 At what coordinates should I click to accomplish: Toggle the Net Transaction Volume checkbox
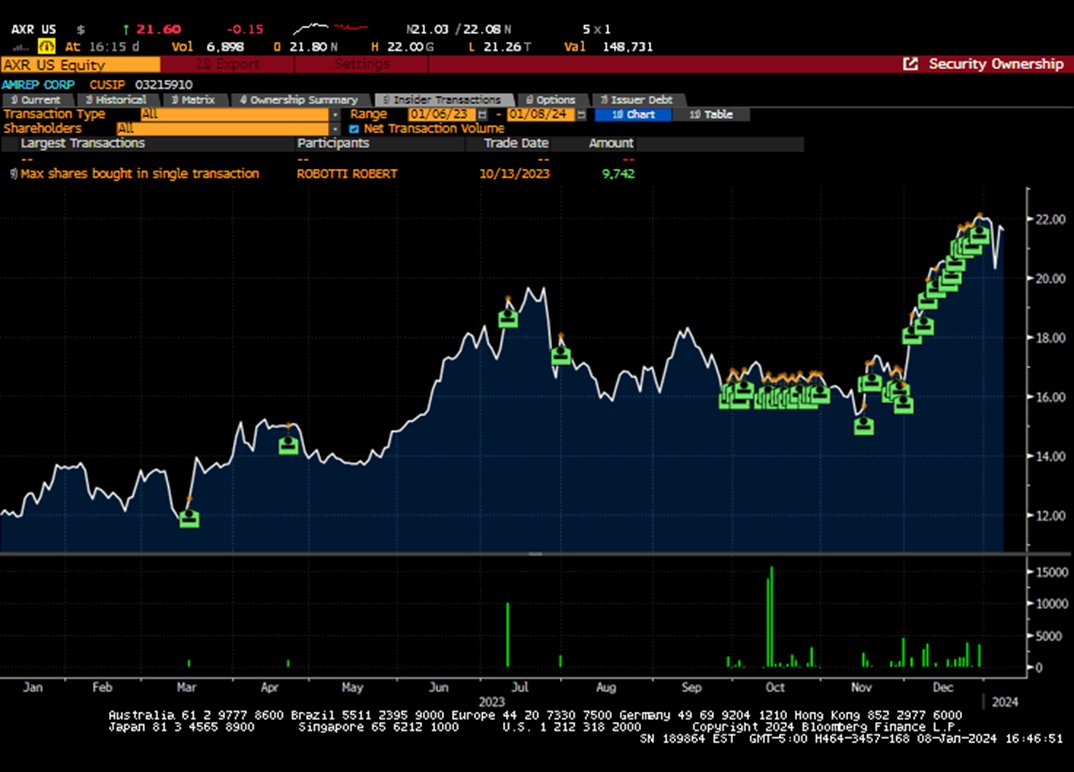pyautogui.click(x=354, y=129)
